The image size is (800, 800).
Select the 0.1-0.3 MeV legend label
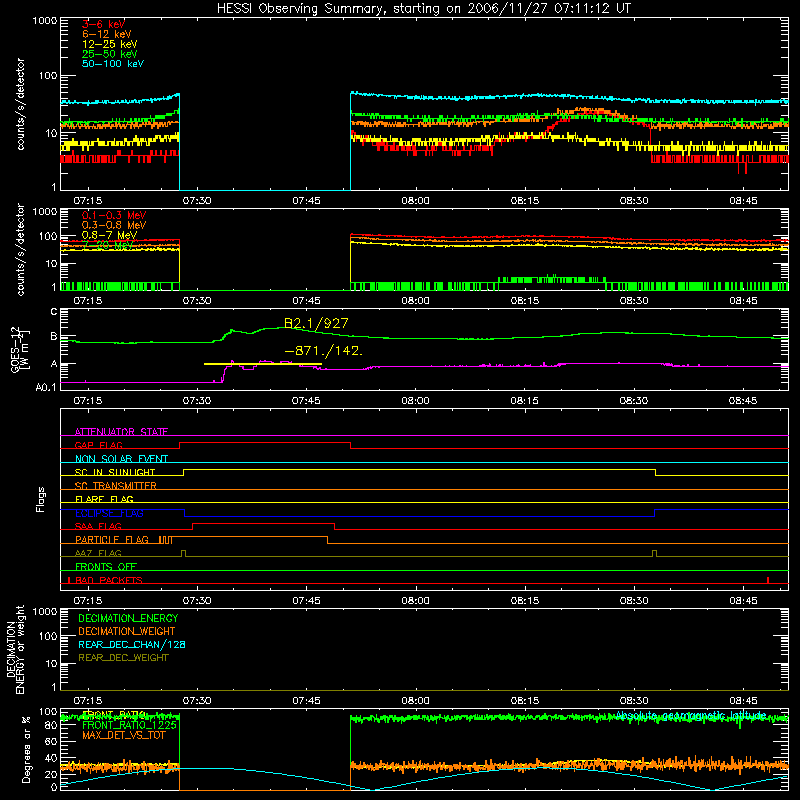tap(114, 215)
